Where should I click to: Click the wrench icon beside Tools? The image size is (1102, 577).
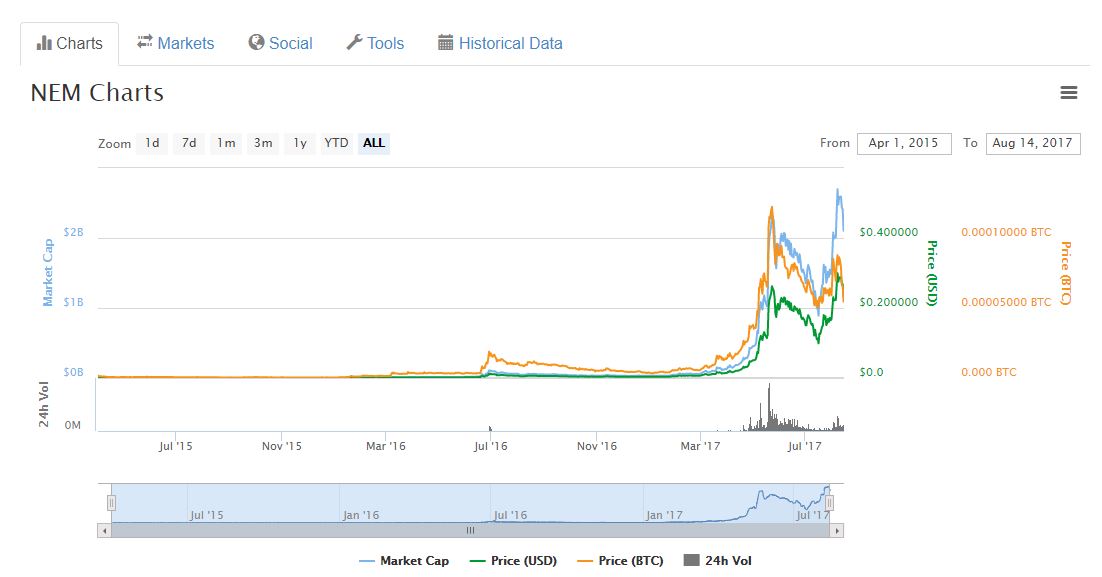[354, 43]
